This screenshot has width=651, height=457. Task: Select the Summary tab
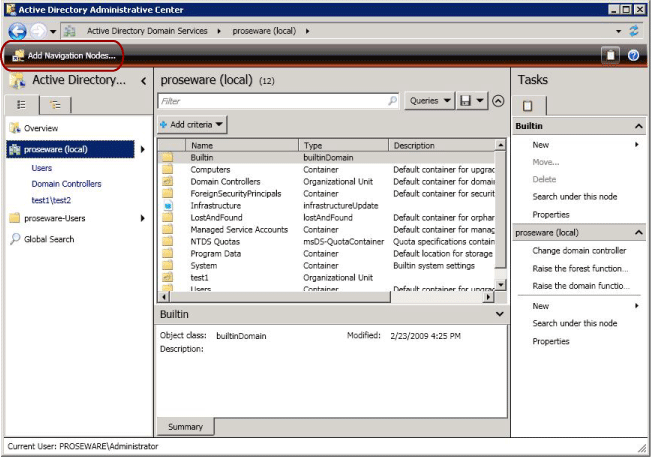(x=185, y=427)
